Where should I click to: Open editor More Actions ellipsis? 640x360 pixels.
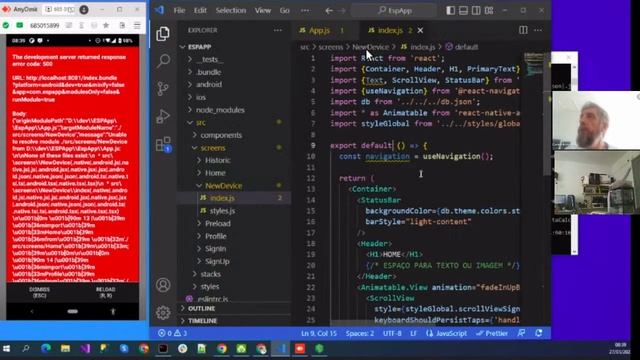click(x=538, y=30)
